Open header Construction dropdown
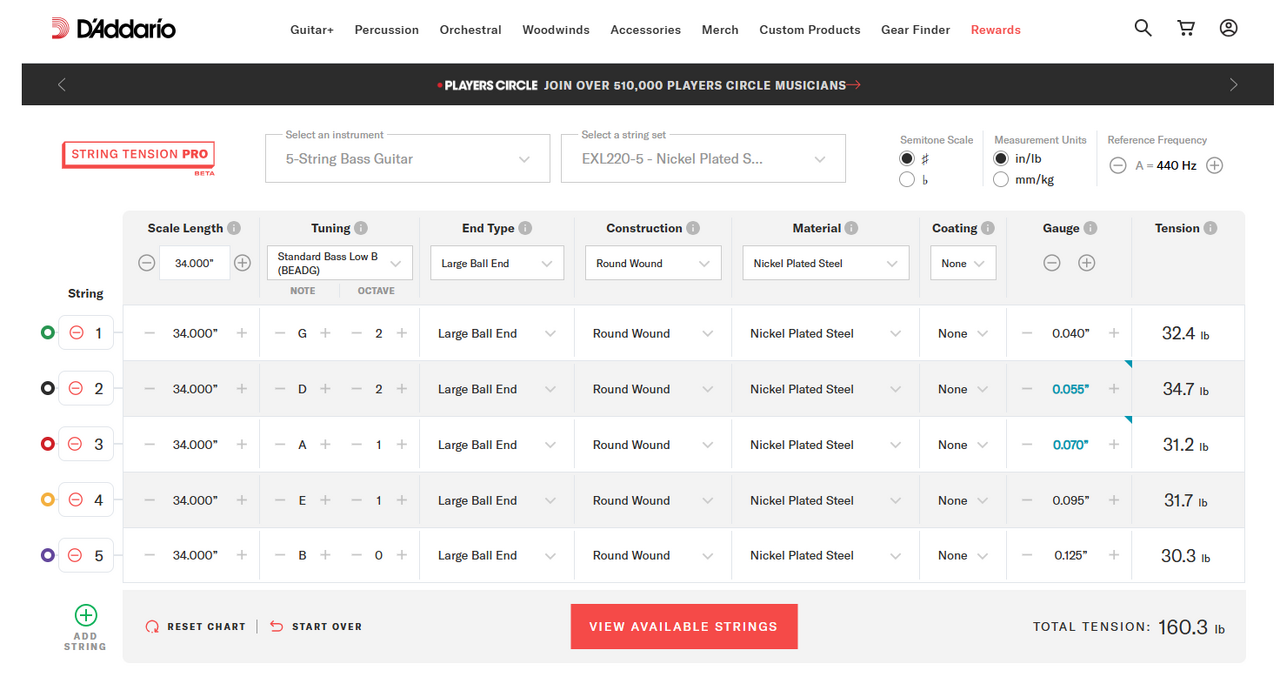 pyautogui.click(x=653, y=263)
